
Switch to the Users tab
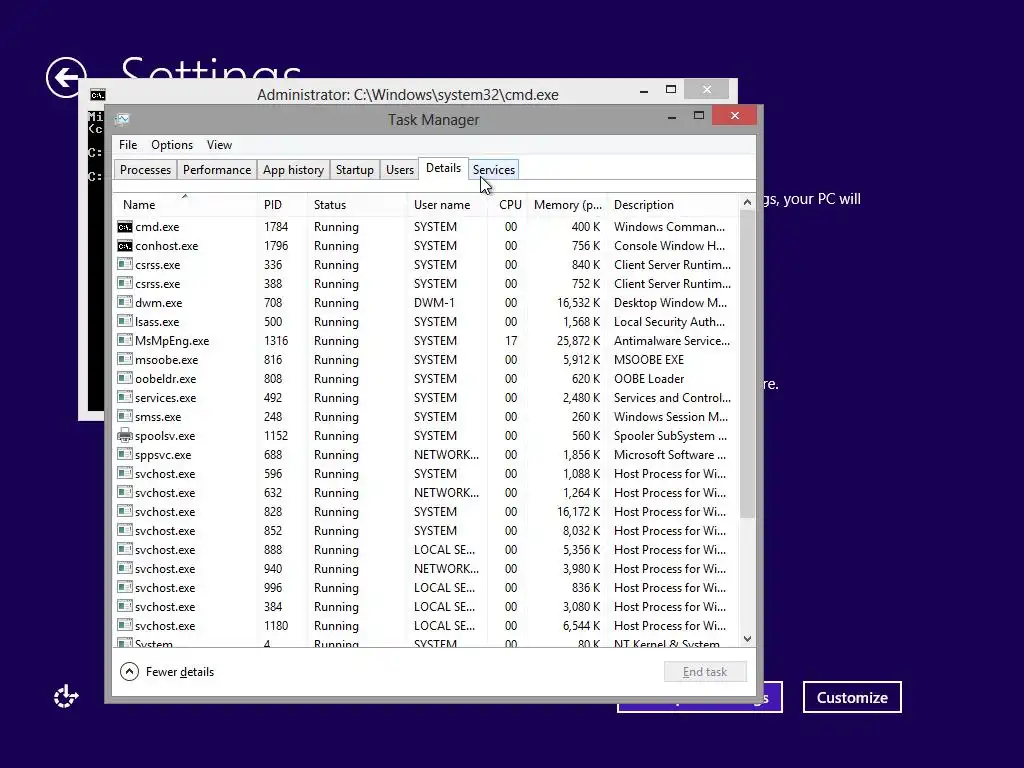tap(400, 170)
